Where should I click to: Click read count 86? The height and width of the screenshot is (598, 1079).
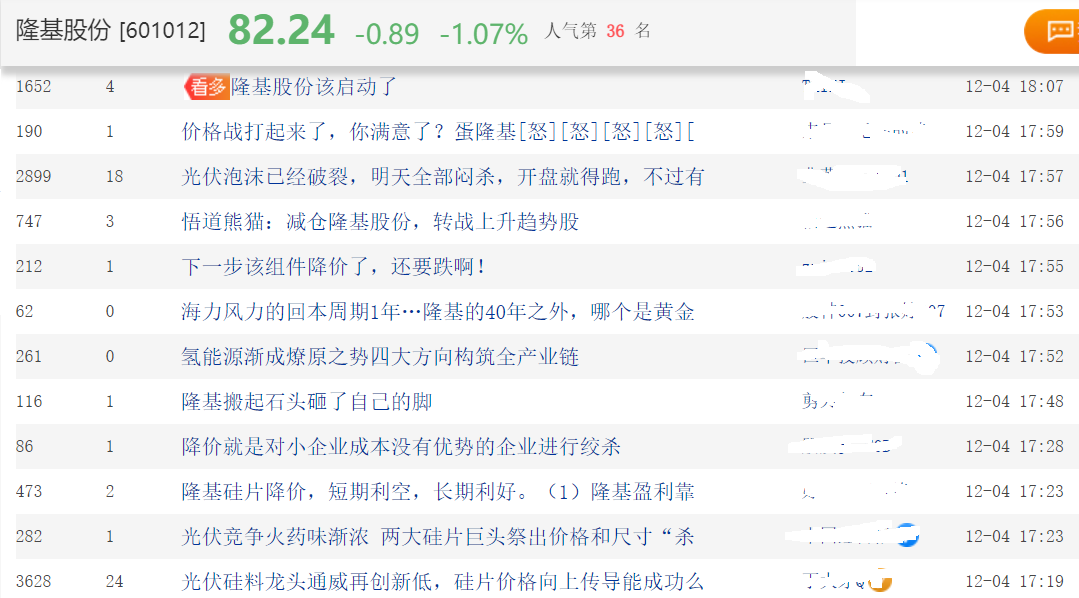[x=25, y=447]
